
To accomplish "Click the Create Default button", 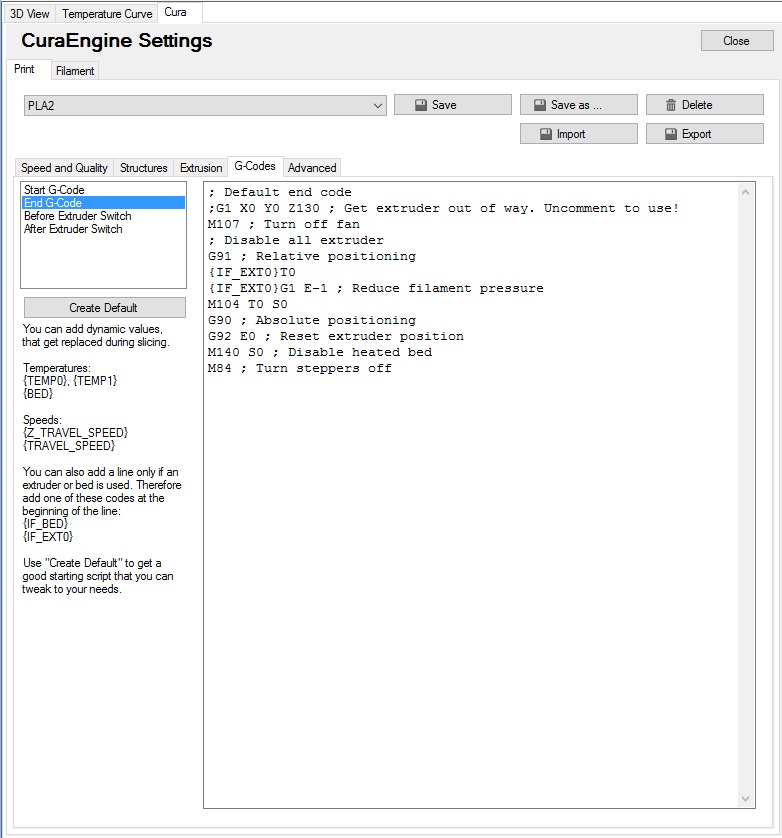I will point(105,308).
